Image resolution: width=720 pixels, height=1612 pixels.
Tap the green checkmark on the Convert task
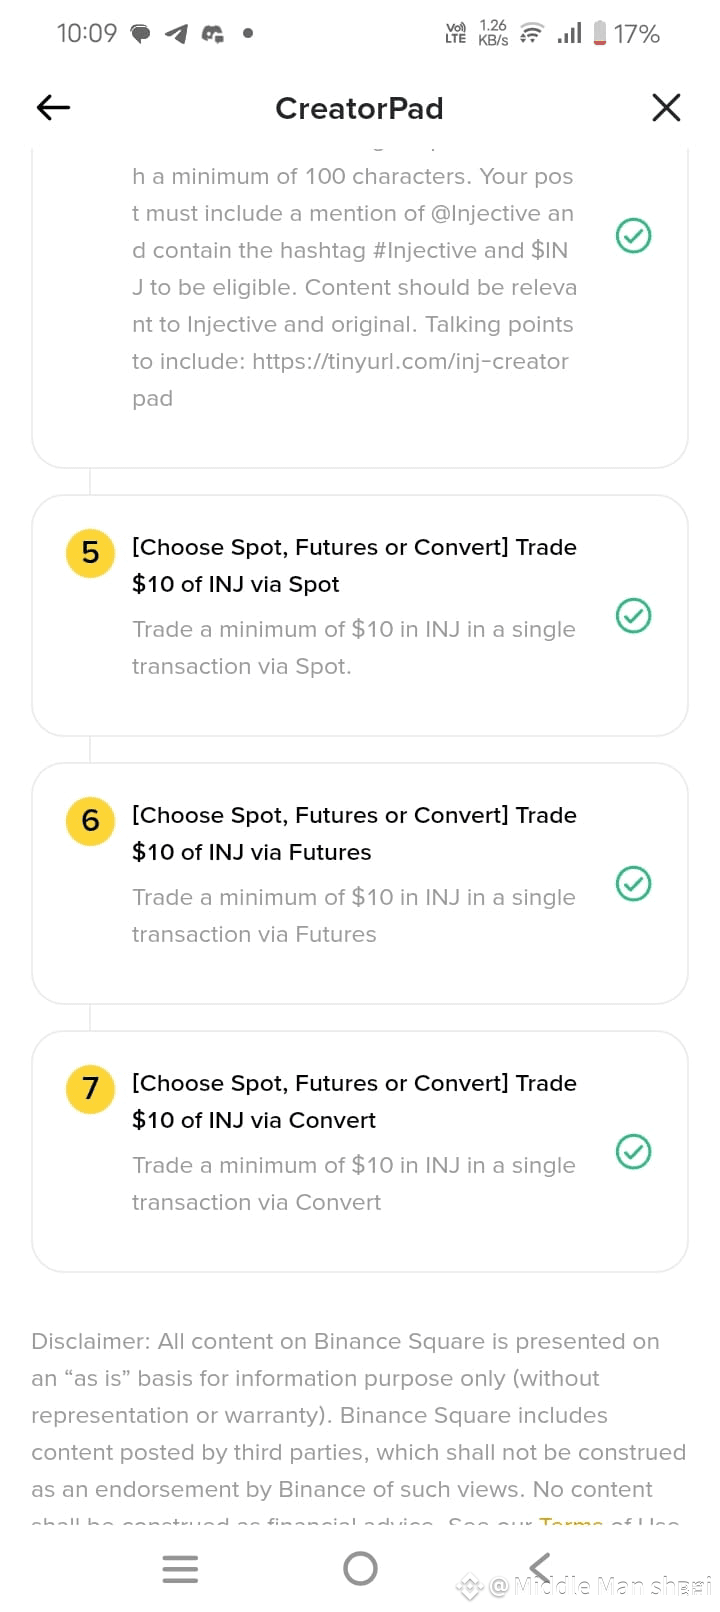pos(633,1151)
